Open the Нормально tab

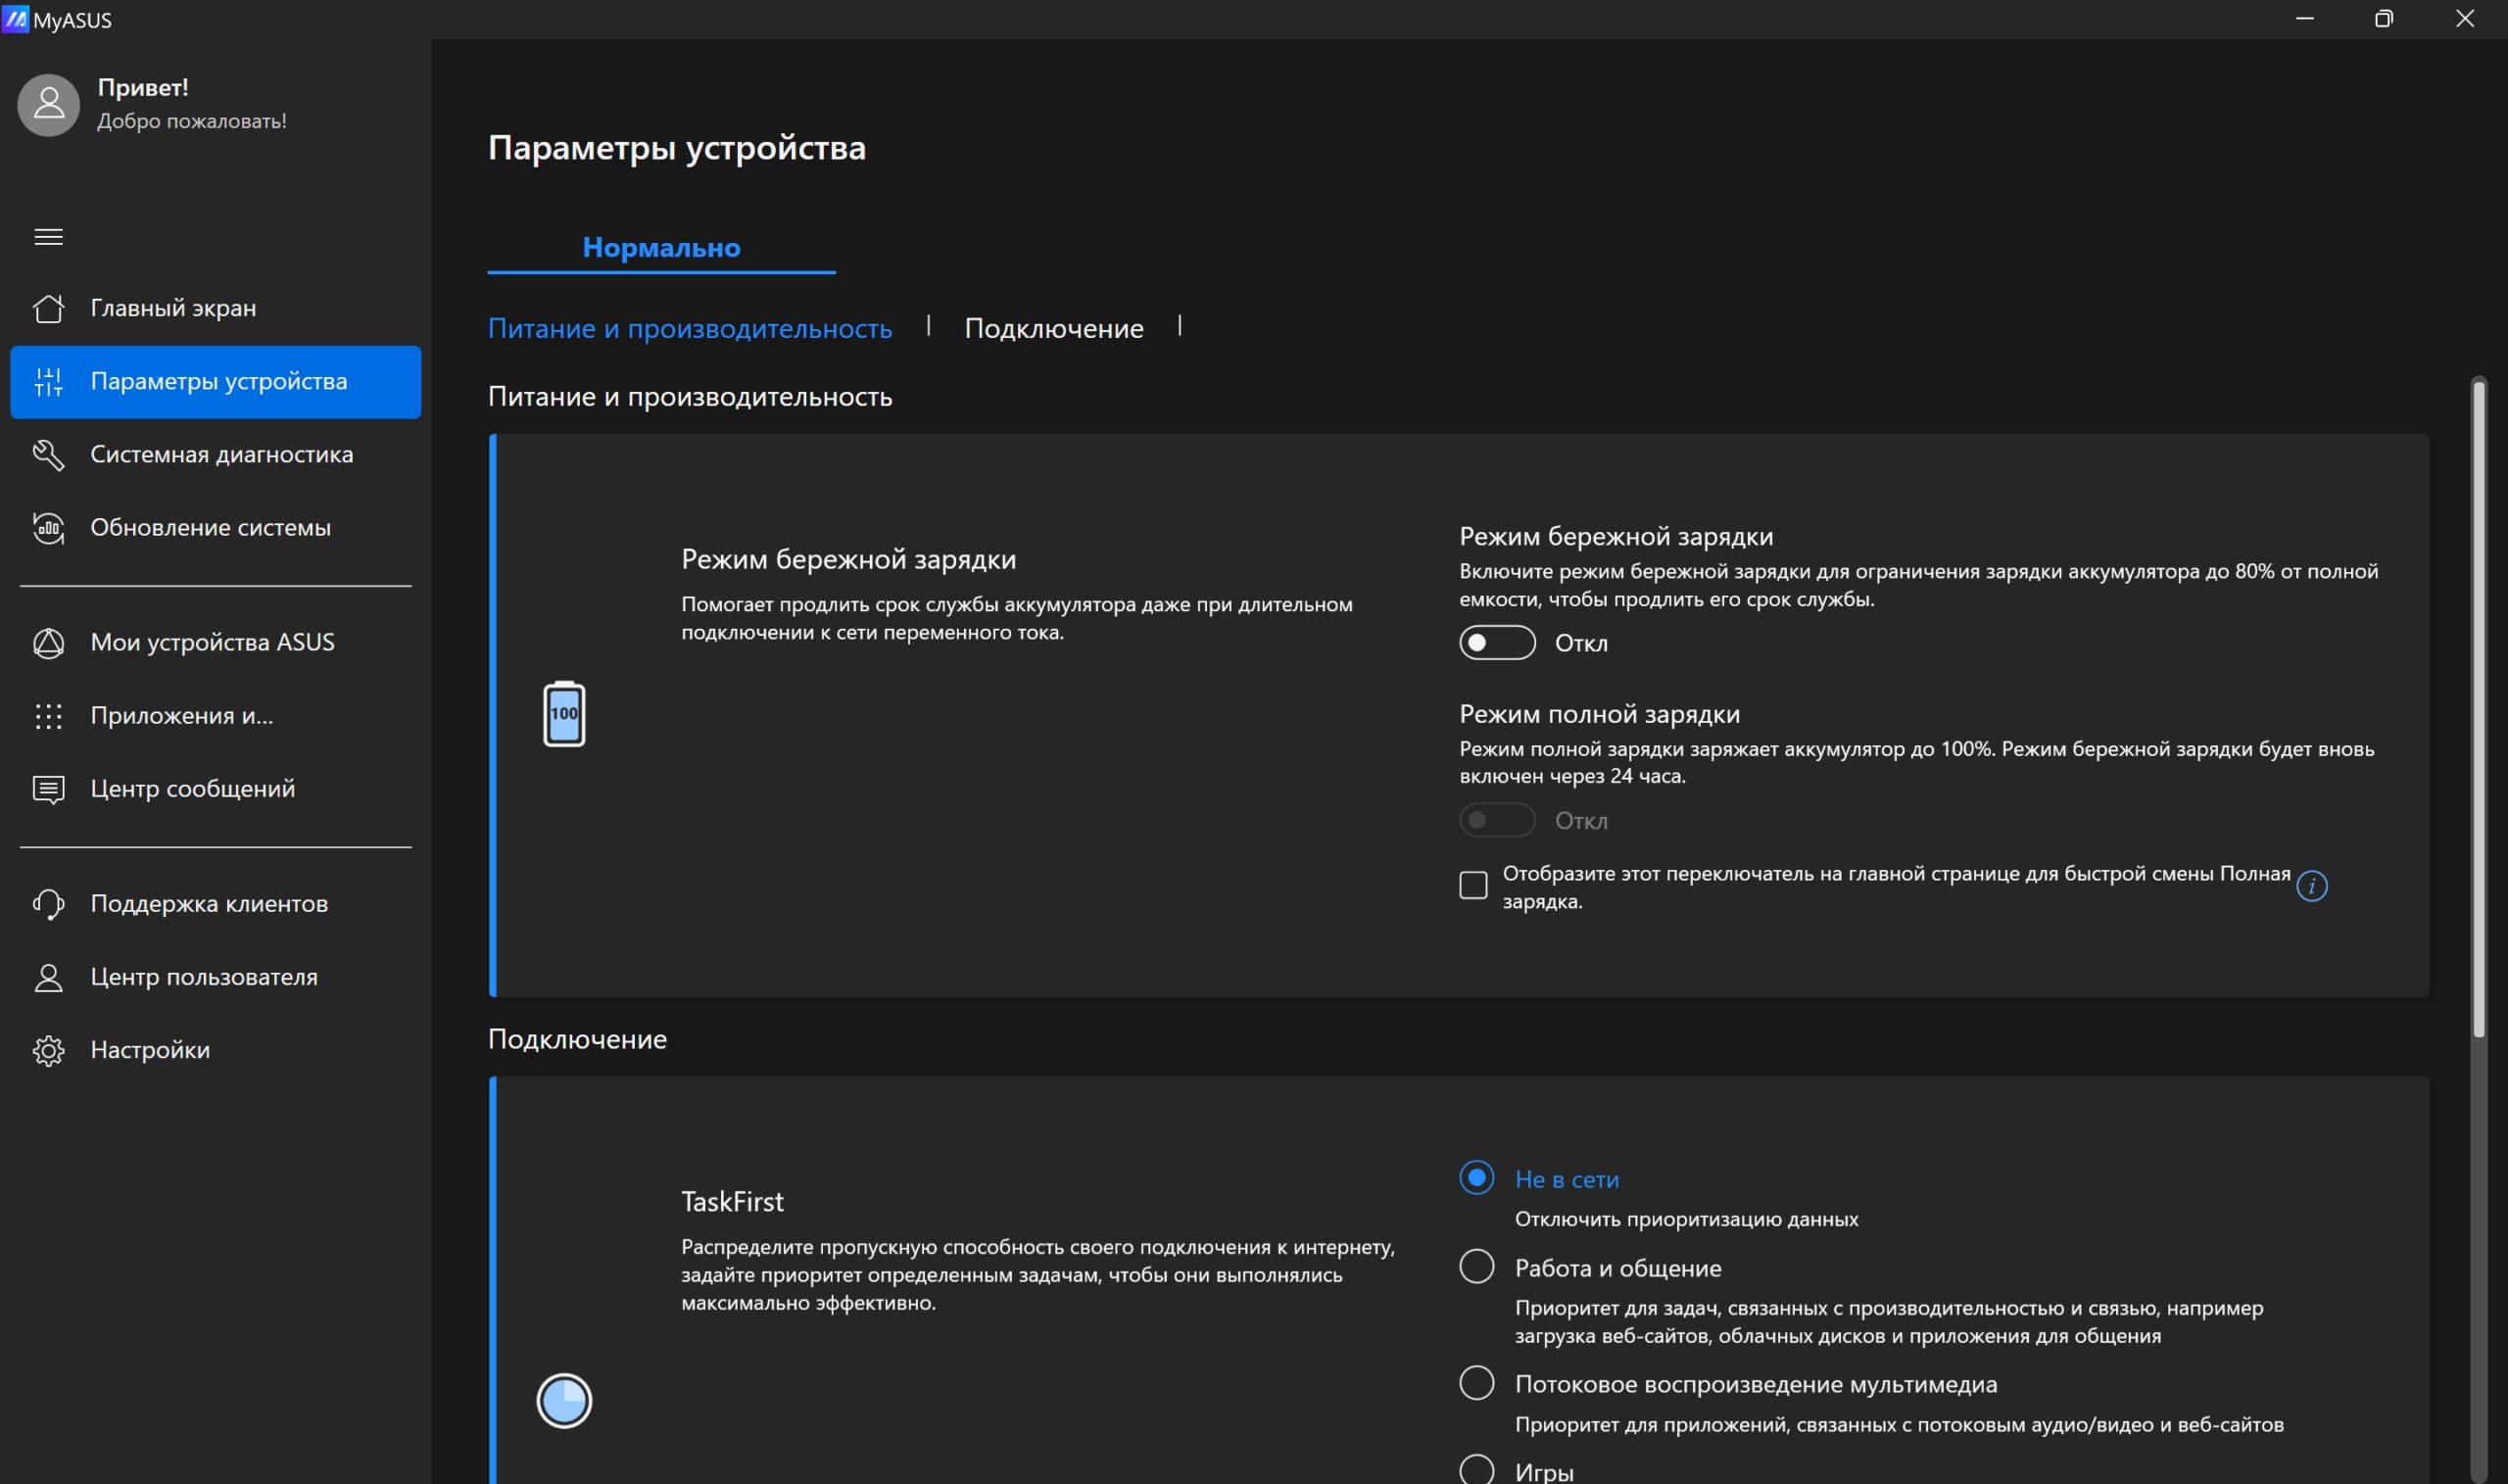661,247
